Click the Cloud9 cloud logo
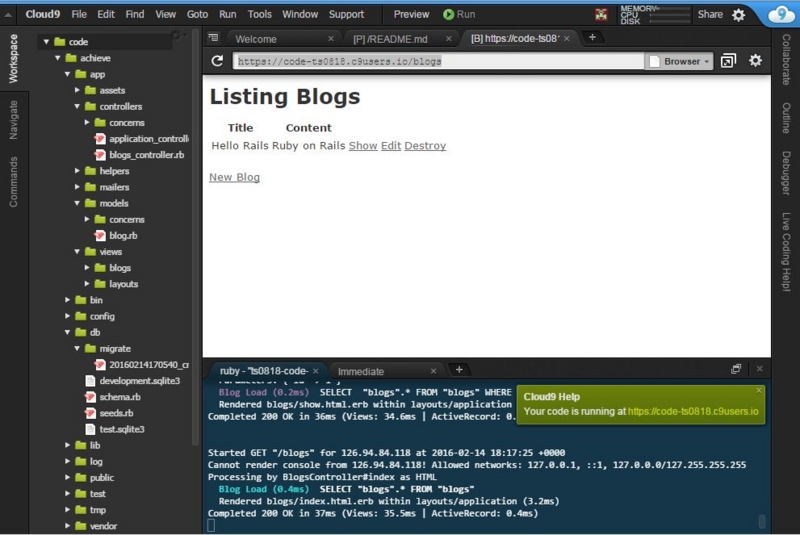This screenshot has height=535, width=800. tap(781, 14)
